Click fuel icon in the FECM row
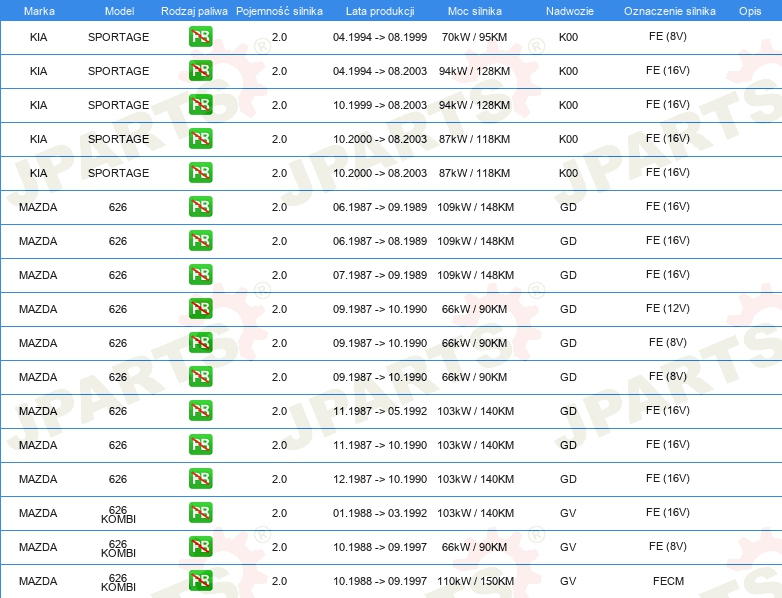782x598 pixels. (x=200, y=581)
